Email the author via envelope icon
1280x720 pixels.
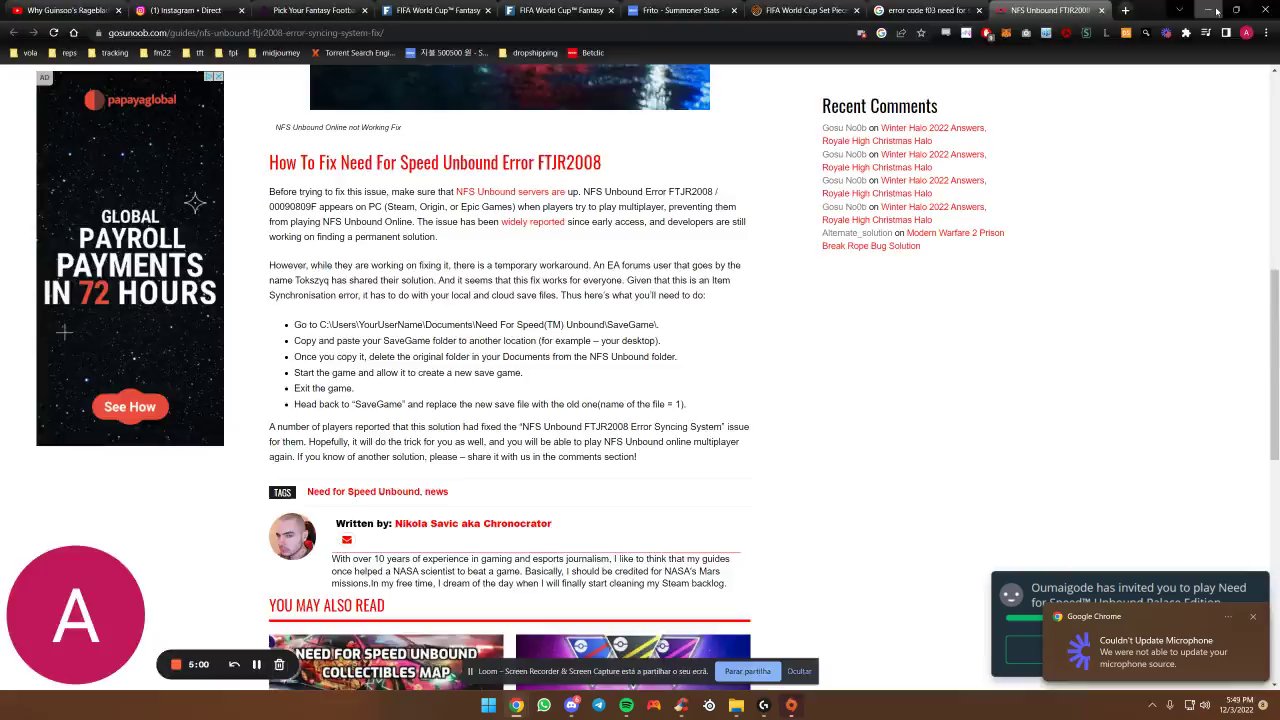tap(346, 540)
